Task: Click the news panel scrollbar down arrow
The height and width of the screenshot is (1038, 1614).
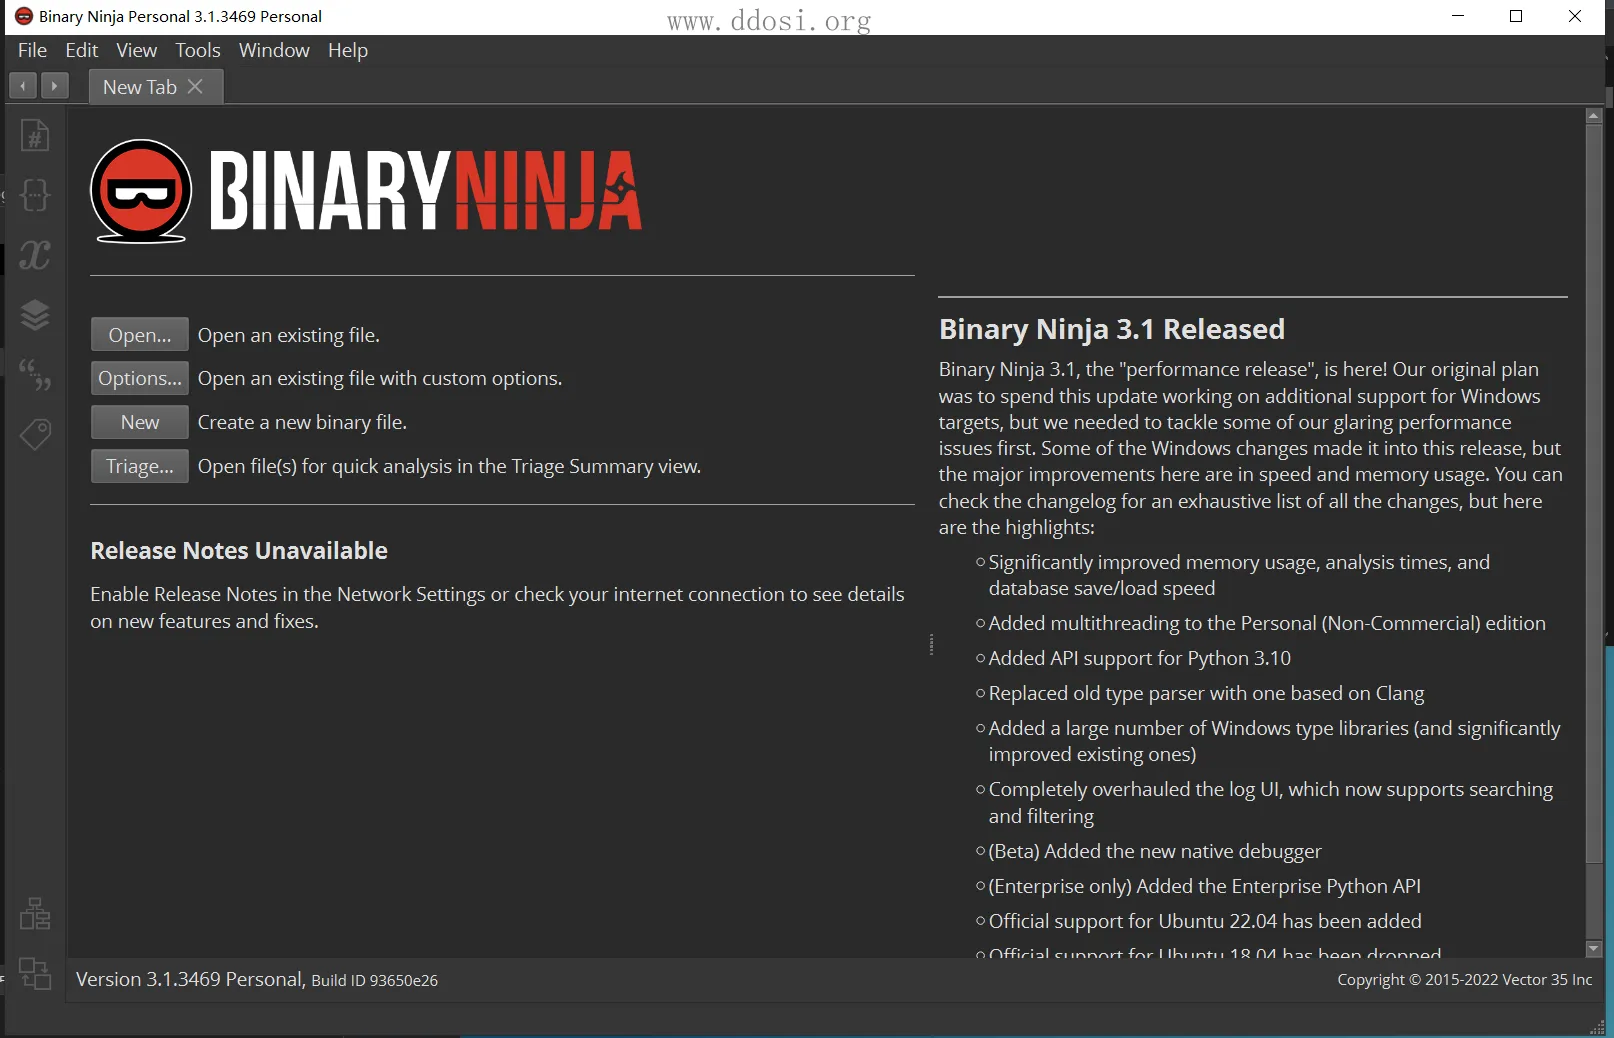Action: [x=1594, y=948]
